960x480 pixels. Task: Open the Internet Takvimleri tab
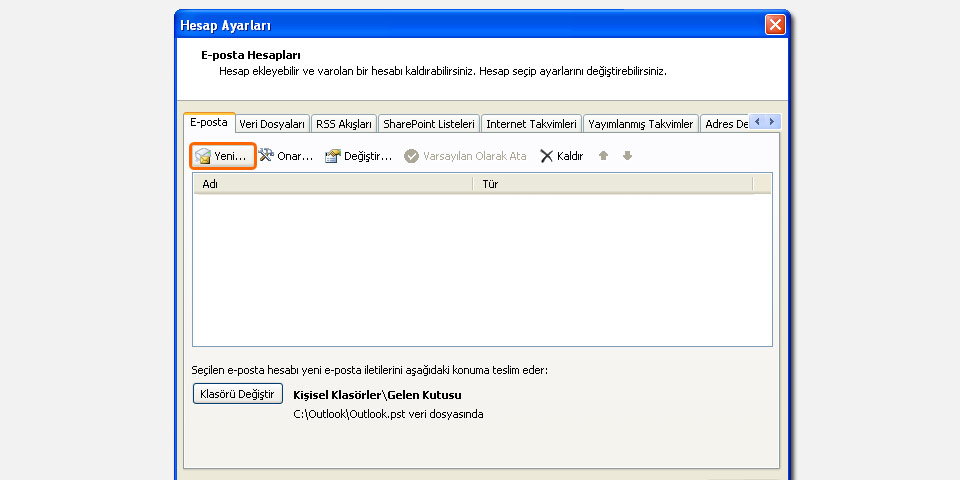pos(531,124)
